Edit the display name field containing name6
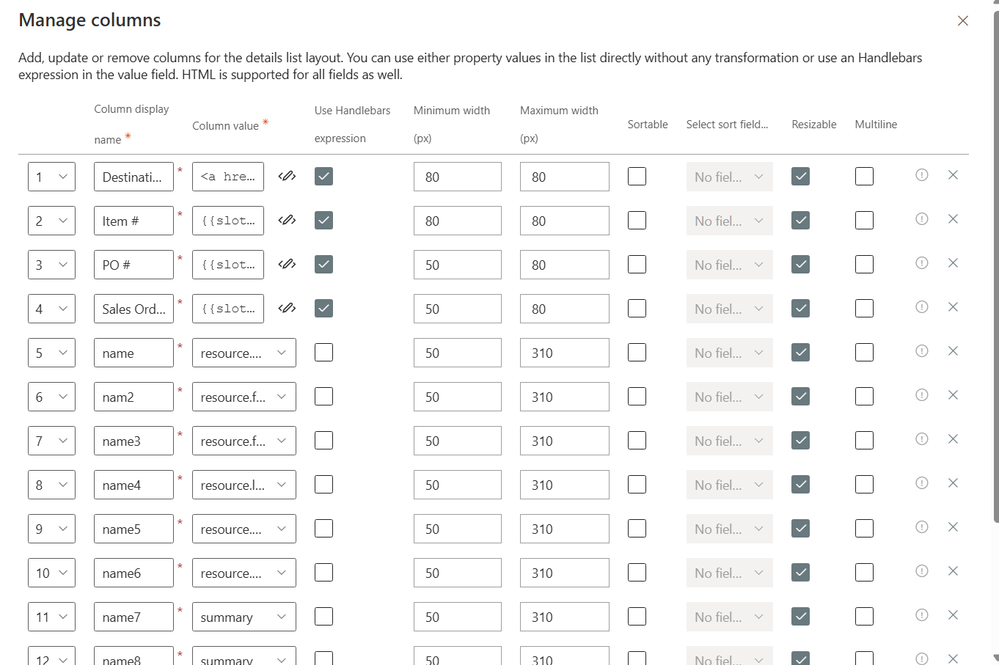999x665 pixels. [134, 573]
